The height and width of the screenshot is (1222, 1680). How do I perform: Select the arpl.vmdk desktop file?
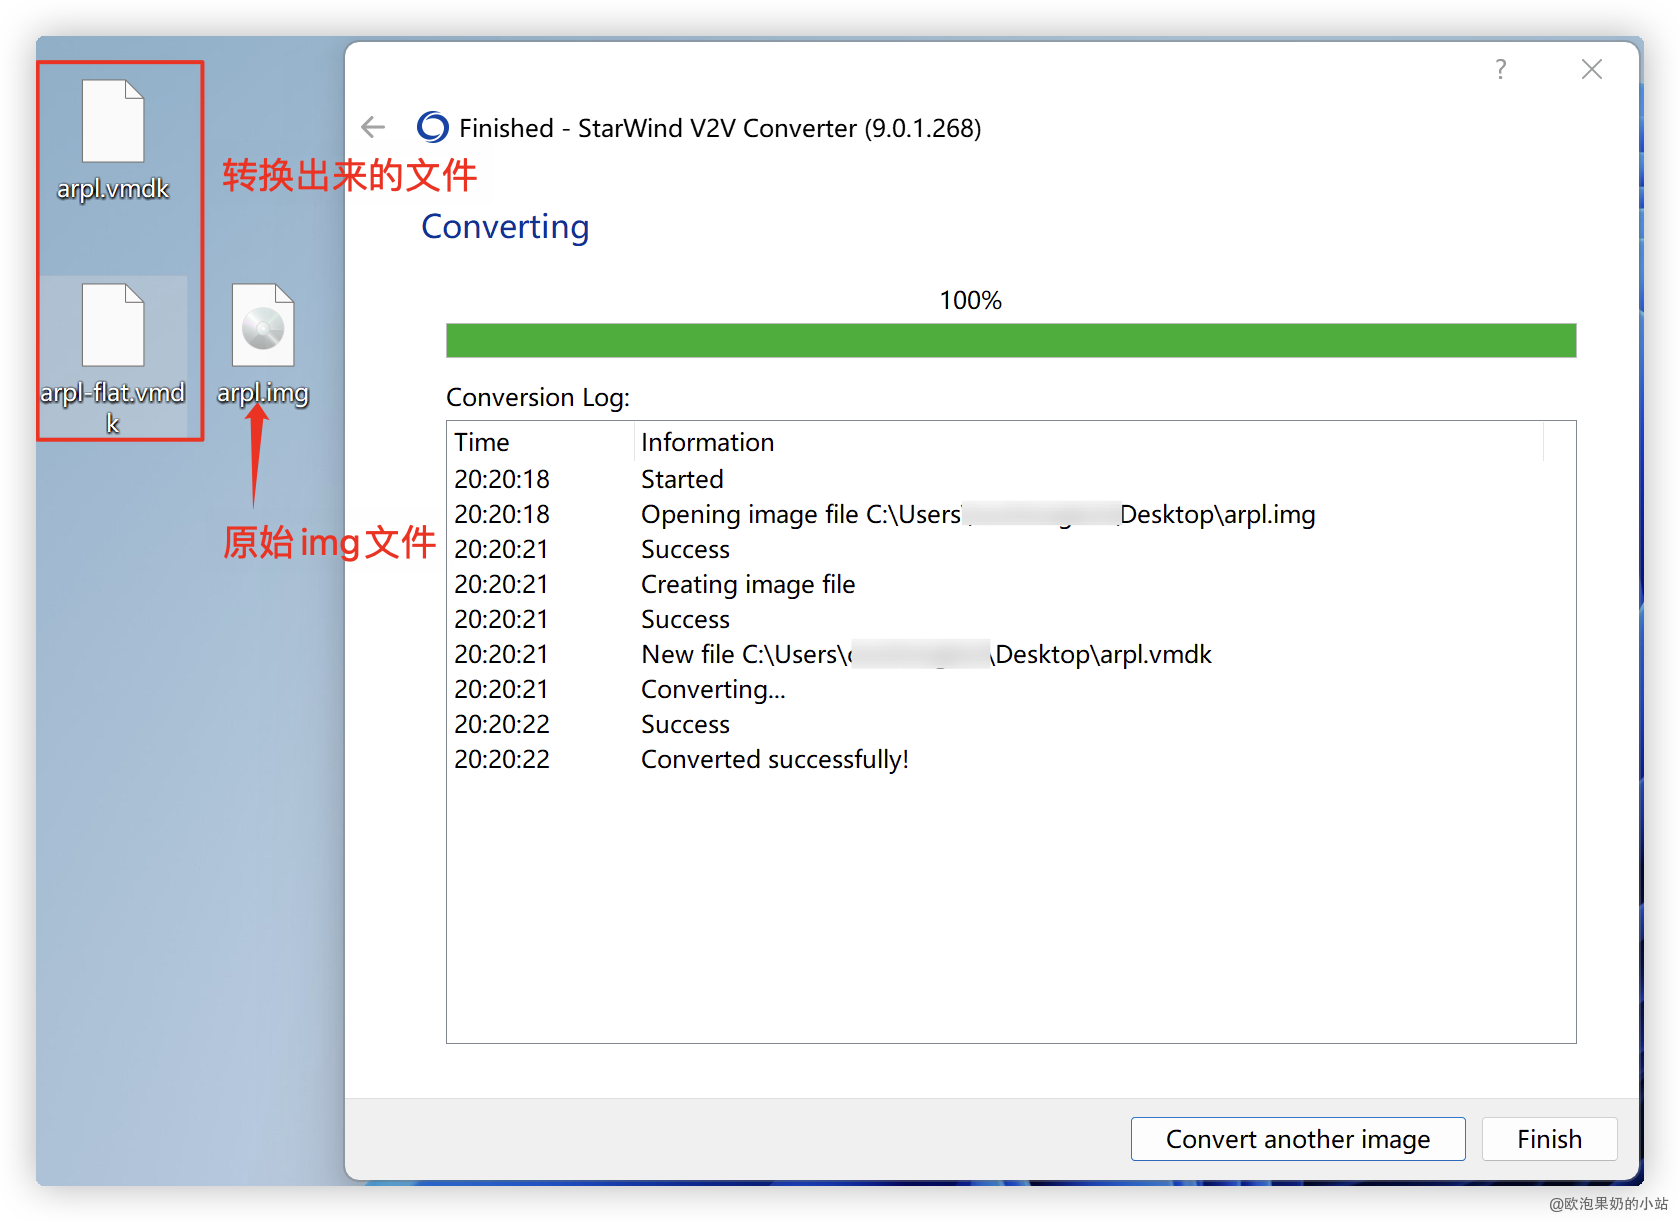(x=113, y=140)
